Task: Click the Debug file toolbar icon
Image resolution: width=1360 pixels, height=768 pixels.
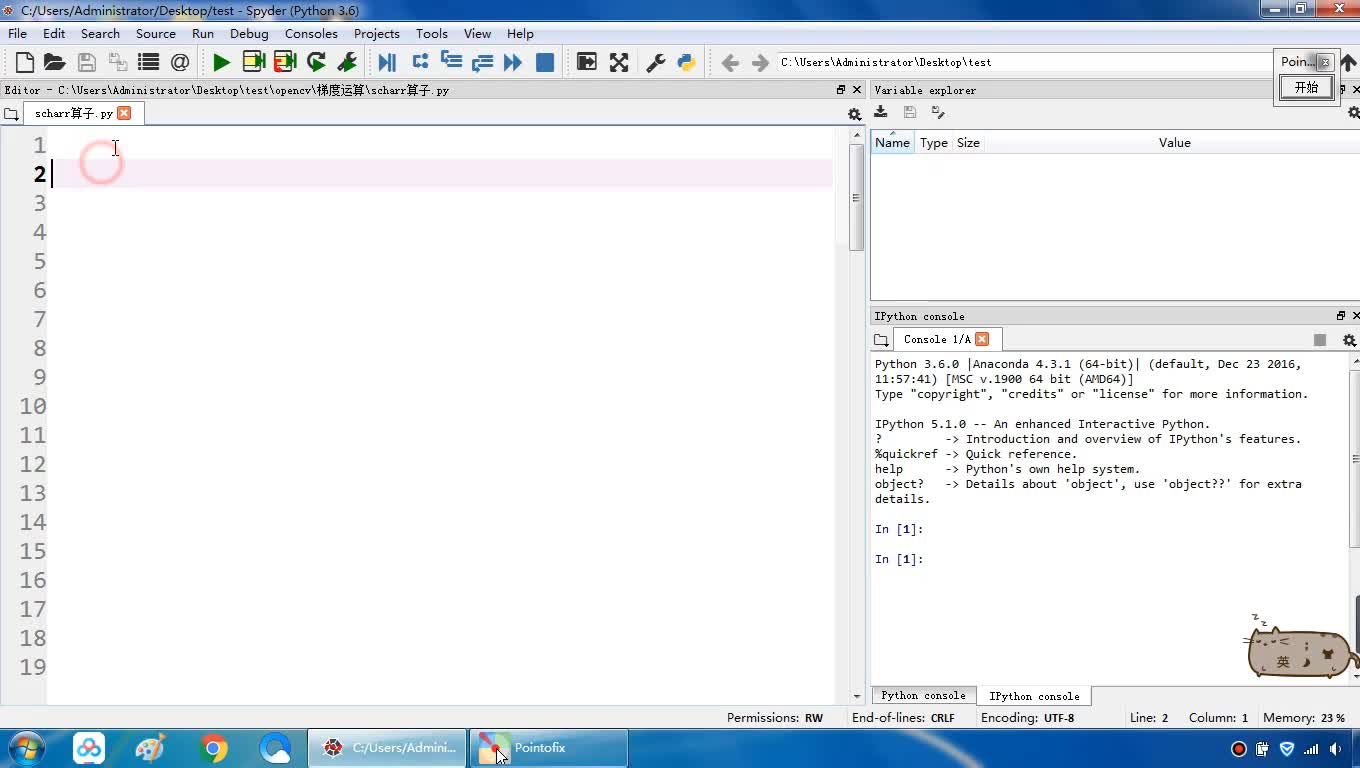Action: tap(387, 62)
